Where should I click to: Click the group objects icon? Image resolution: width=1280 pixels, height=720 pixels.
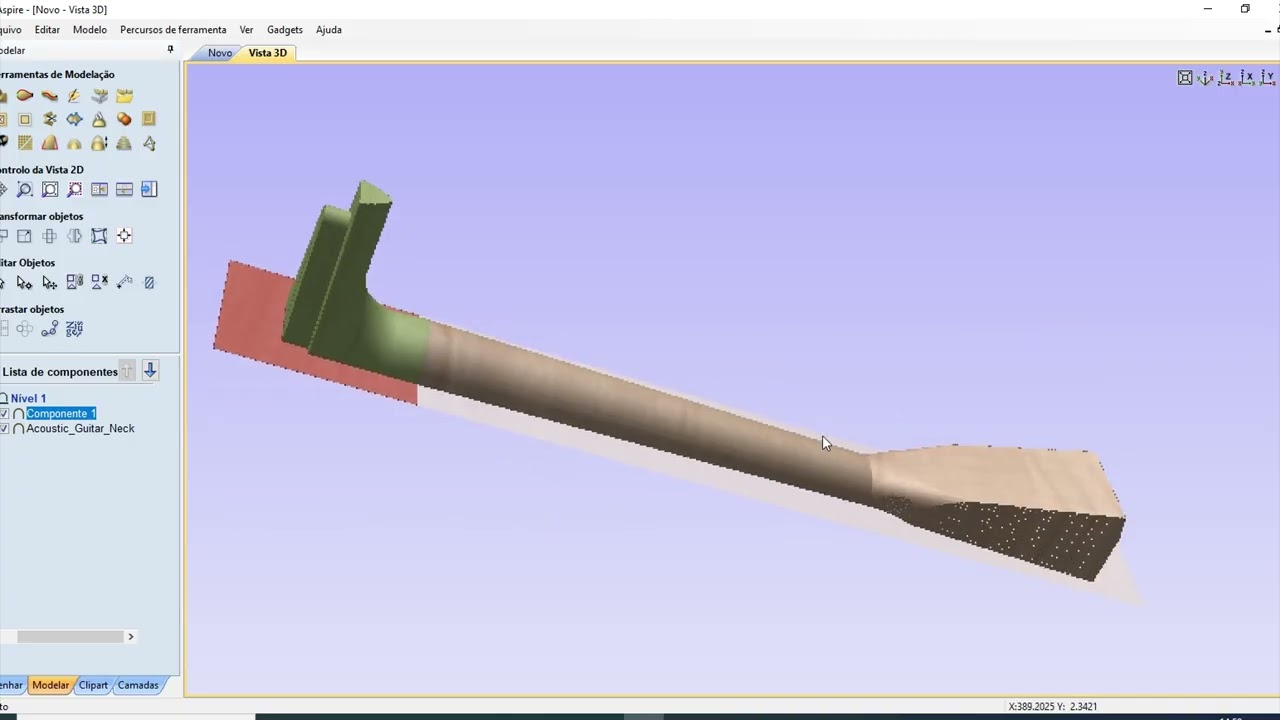coord(74,282)
